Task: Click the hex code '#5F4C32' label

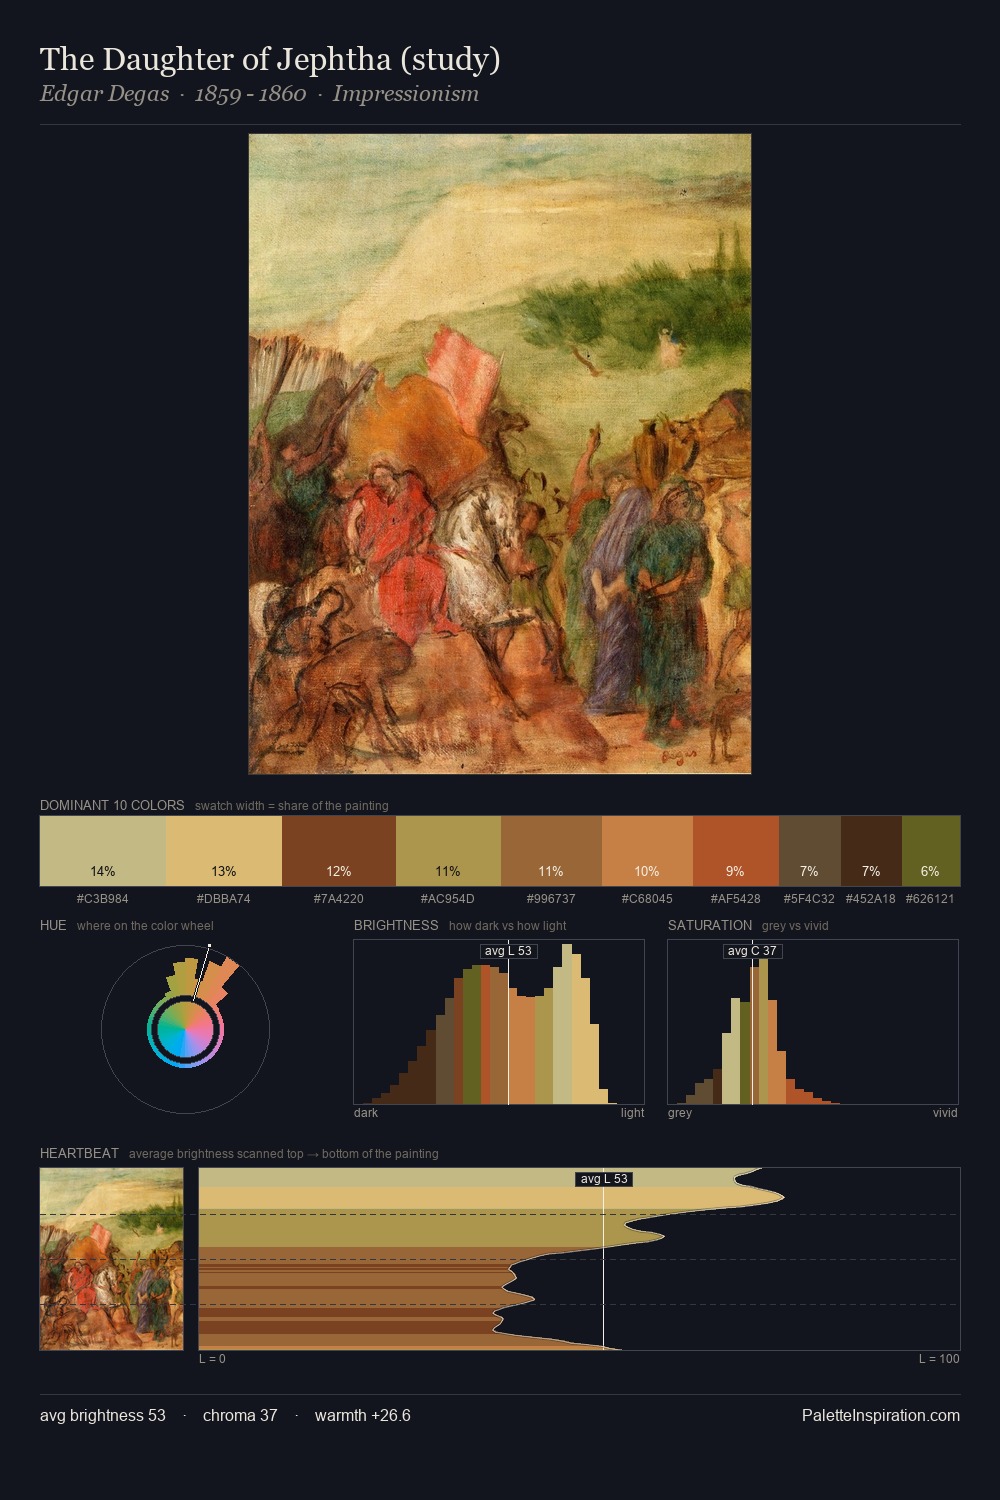Action: point(809,899)
